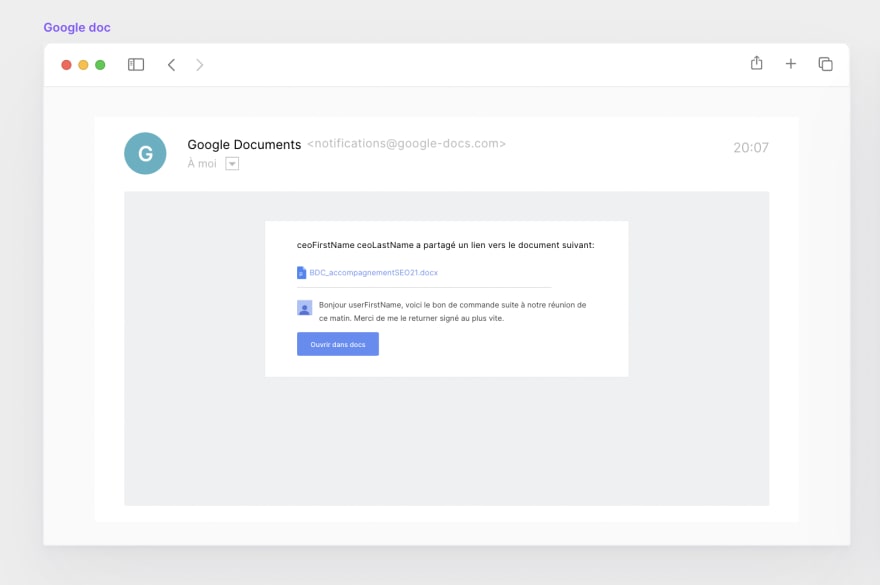Toggle the sidebar panel icon
Viewport: 880px width, 585px height.
136,65
